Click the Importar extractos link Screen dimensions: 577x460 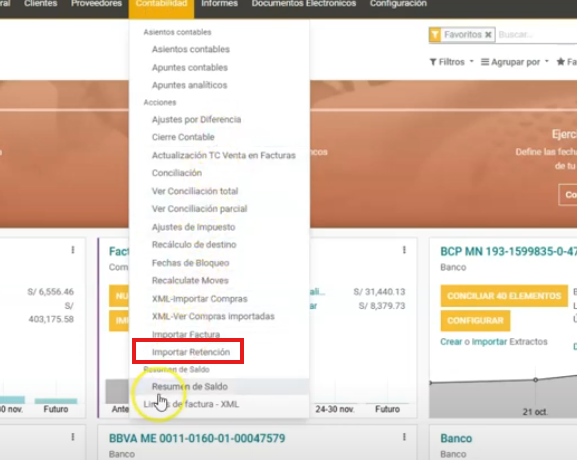(x=489, y=342)
